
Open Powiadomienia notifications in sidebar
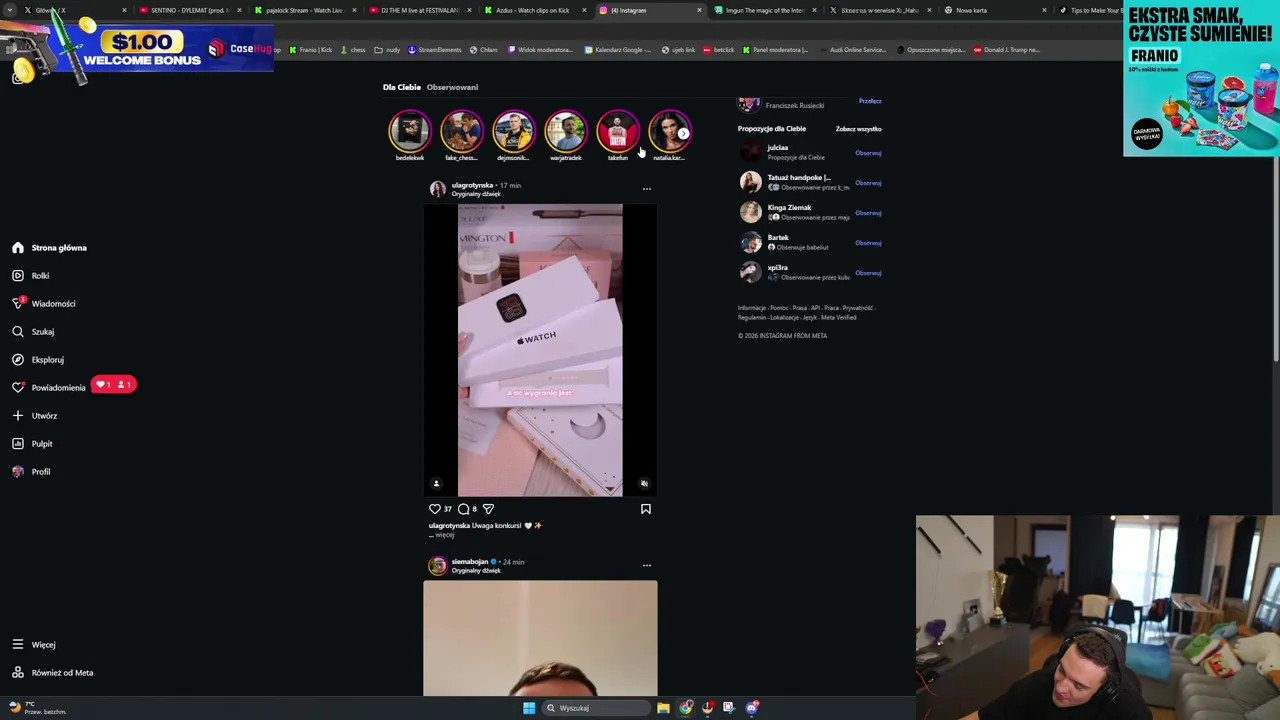point(48,388)
